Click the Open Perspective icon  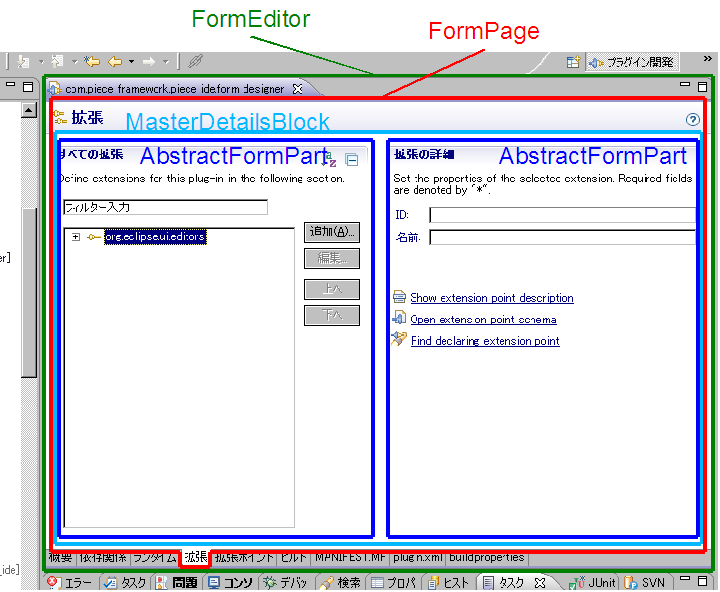pos(574,62)
